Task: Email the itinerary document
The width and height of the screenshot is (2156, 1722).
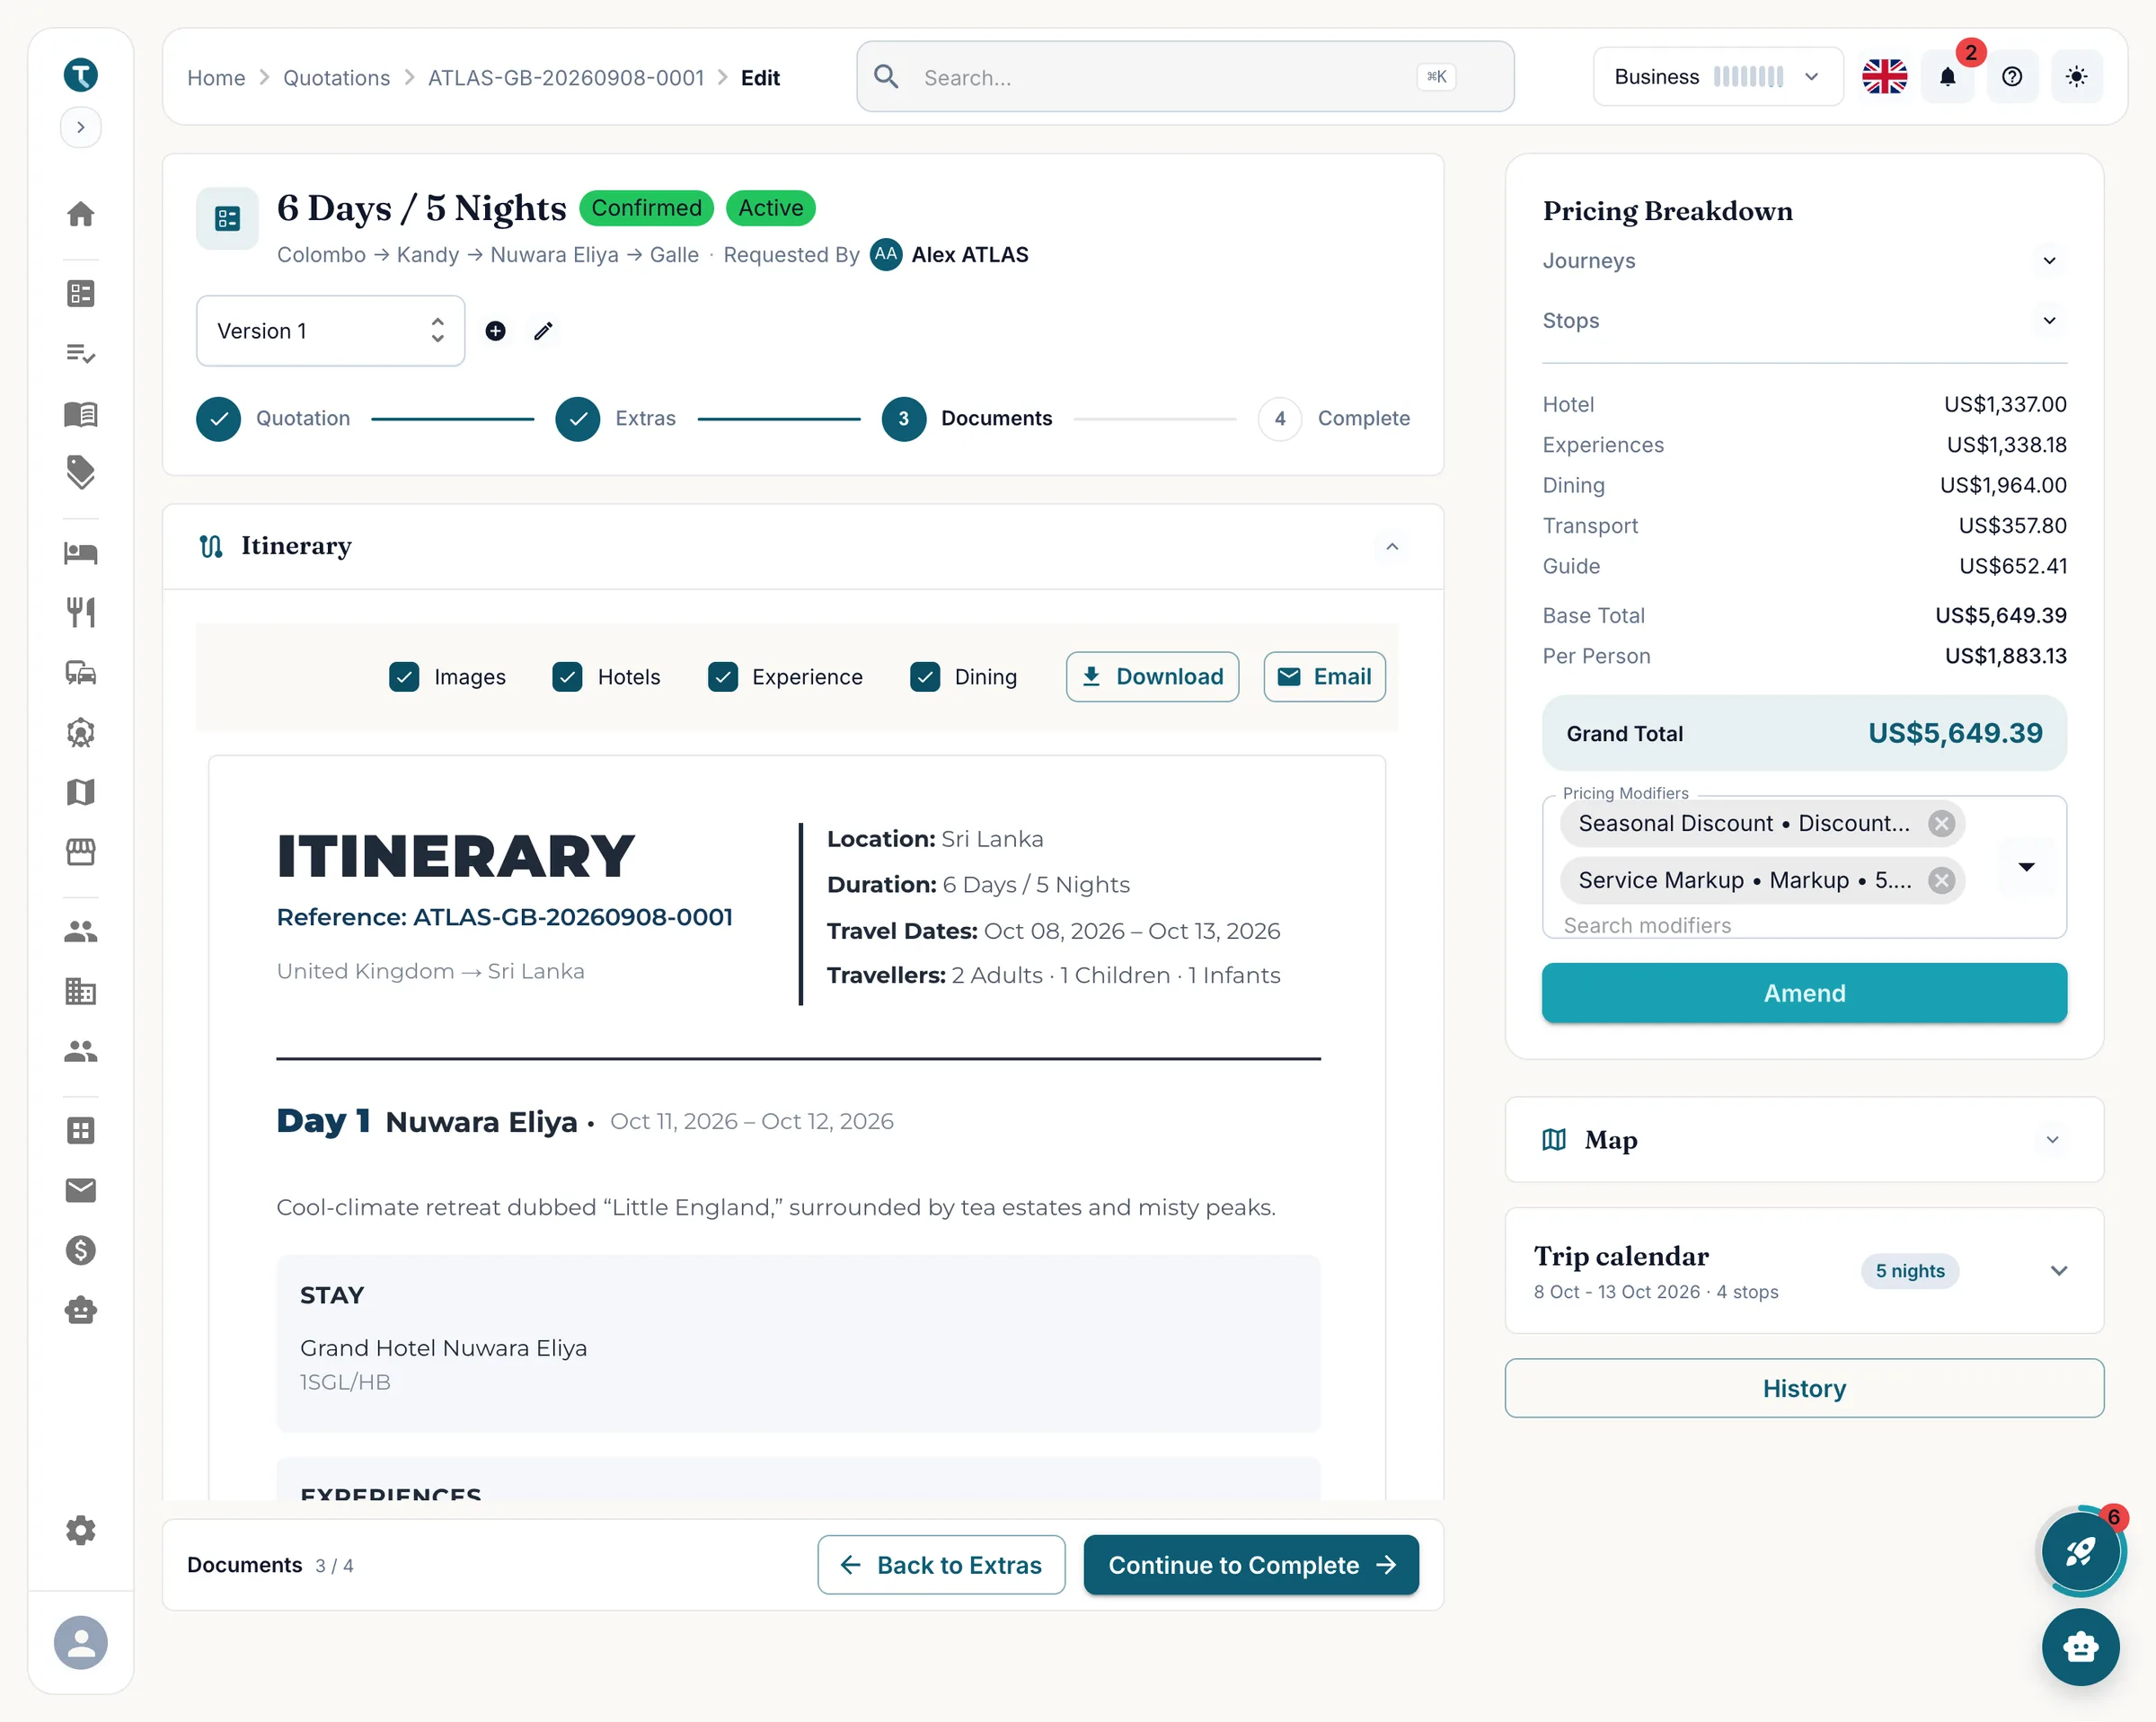Action: coord(1324,677)
